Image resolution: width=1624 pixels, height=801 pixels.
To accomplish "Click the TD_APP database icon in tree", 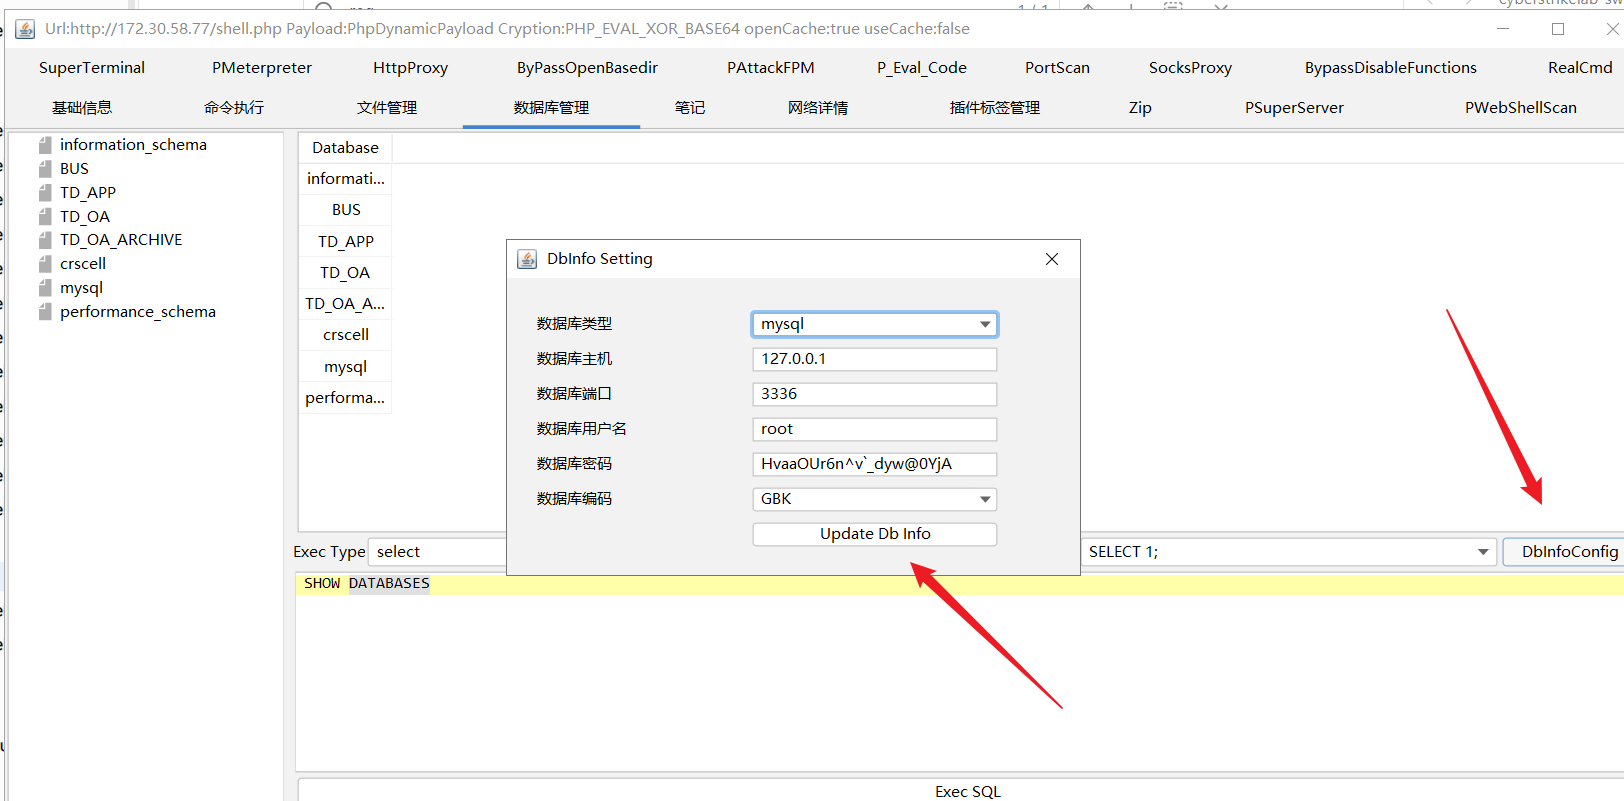I will (45, 193).
